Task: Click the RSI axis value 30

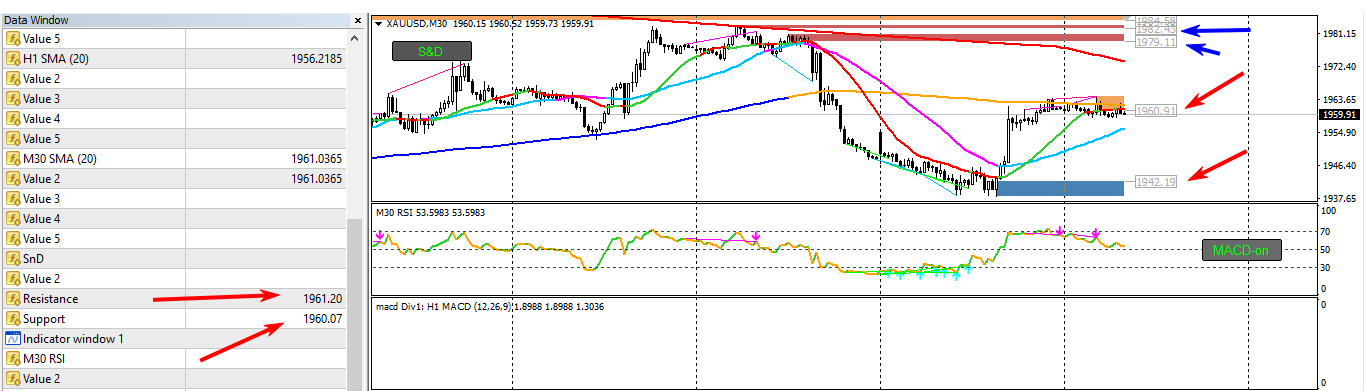Action: (1326, 267)
